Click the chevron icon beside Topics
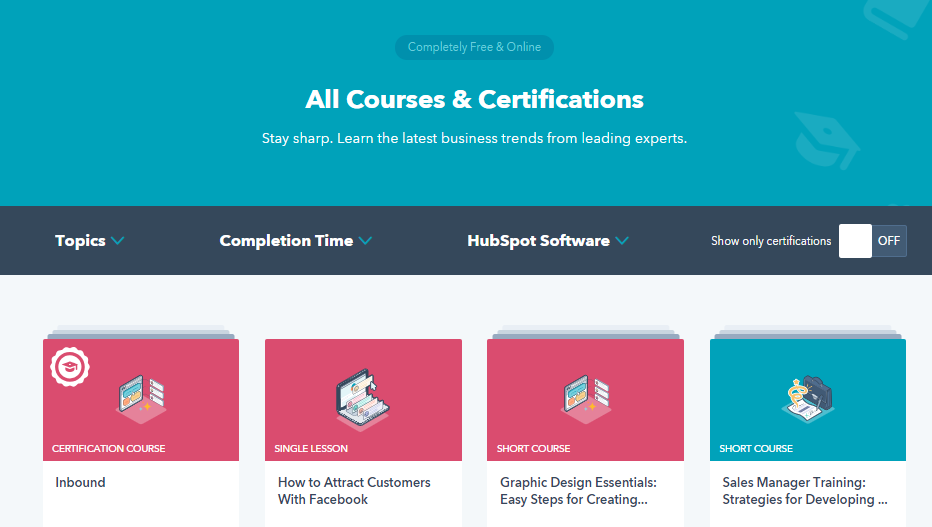The width and height of the screenshot is (932, 527). [x=118, y=241]
